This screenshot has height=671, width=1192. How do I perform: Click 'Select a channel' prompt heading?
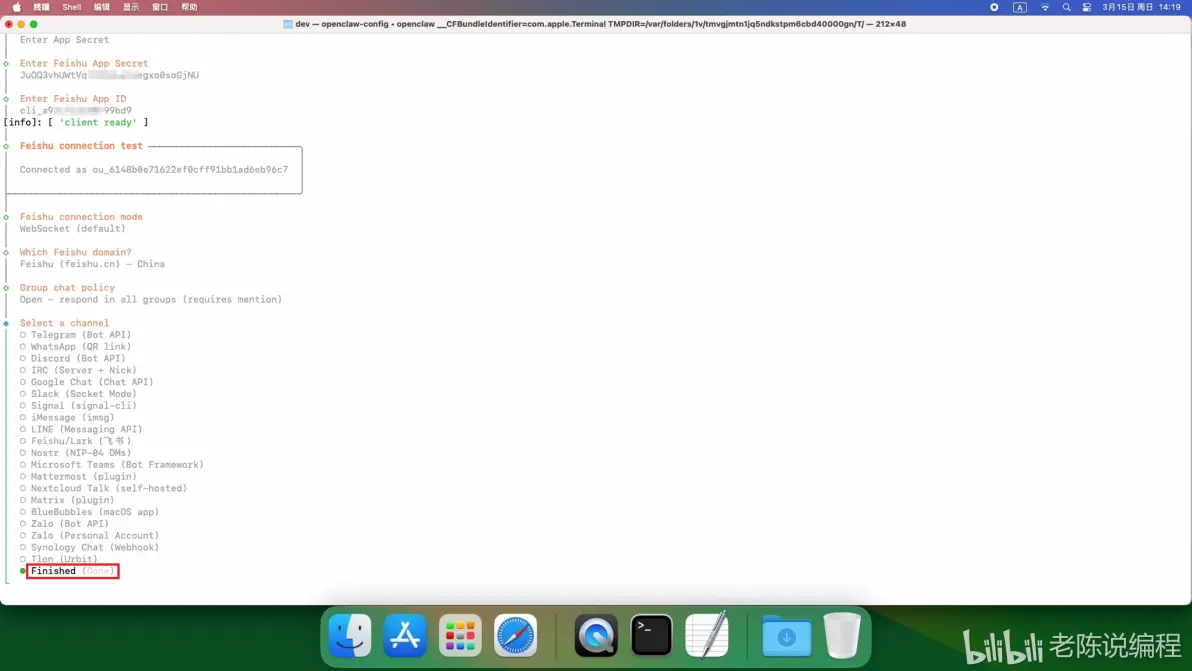64,323
